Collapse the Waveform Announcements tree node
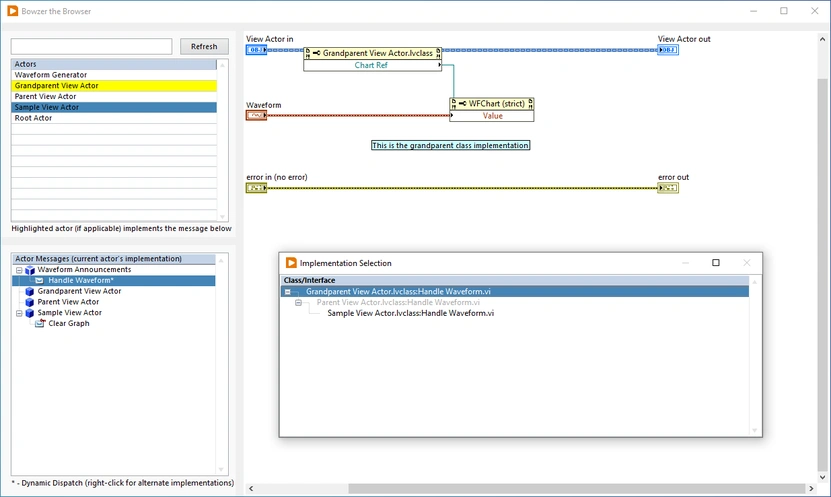831x497 pixels. point(19,270)
